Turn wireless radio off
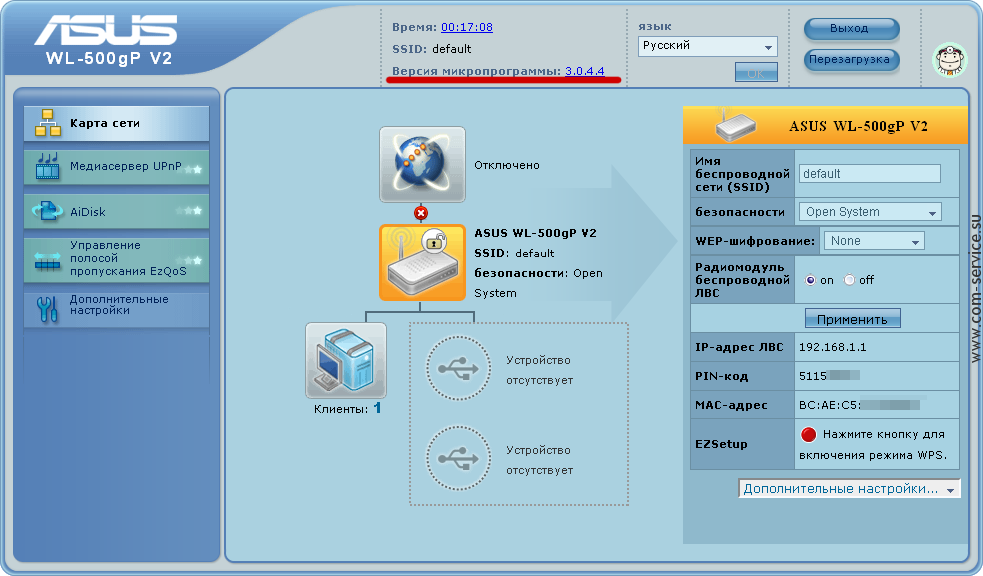The image size is (983, 576). point(849,280)
